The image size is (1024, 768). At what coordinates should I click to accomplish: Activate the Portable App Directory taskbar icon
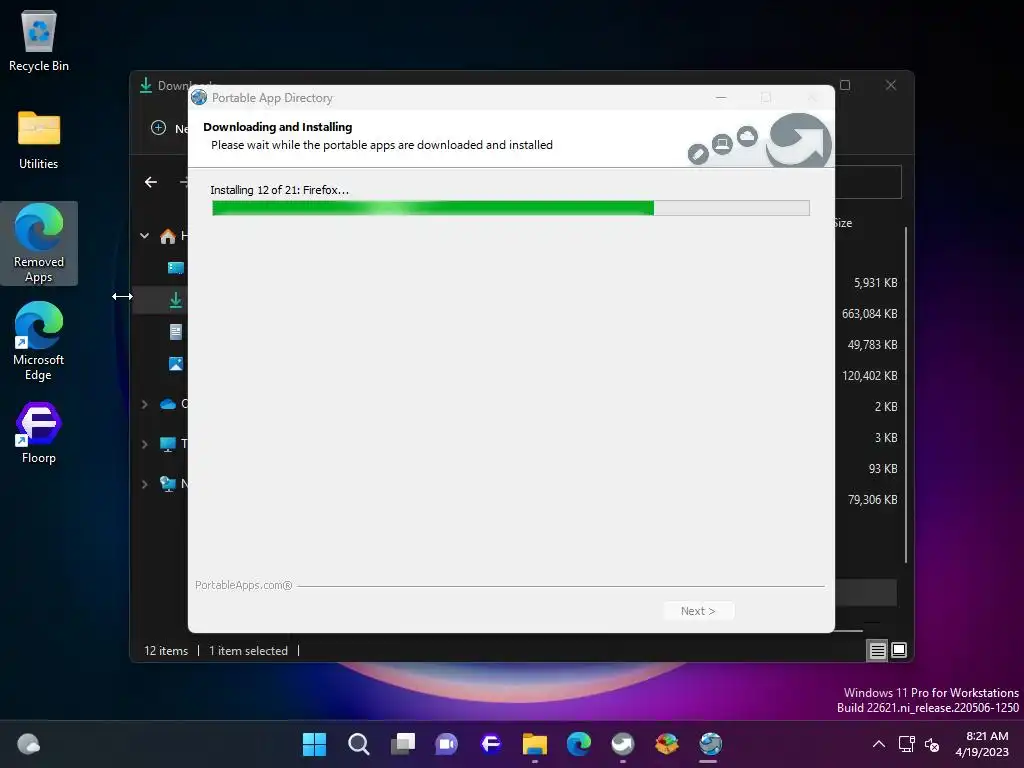(x=711, y=744)
